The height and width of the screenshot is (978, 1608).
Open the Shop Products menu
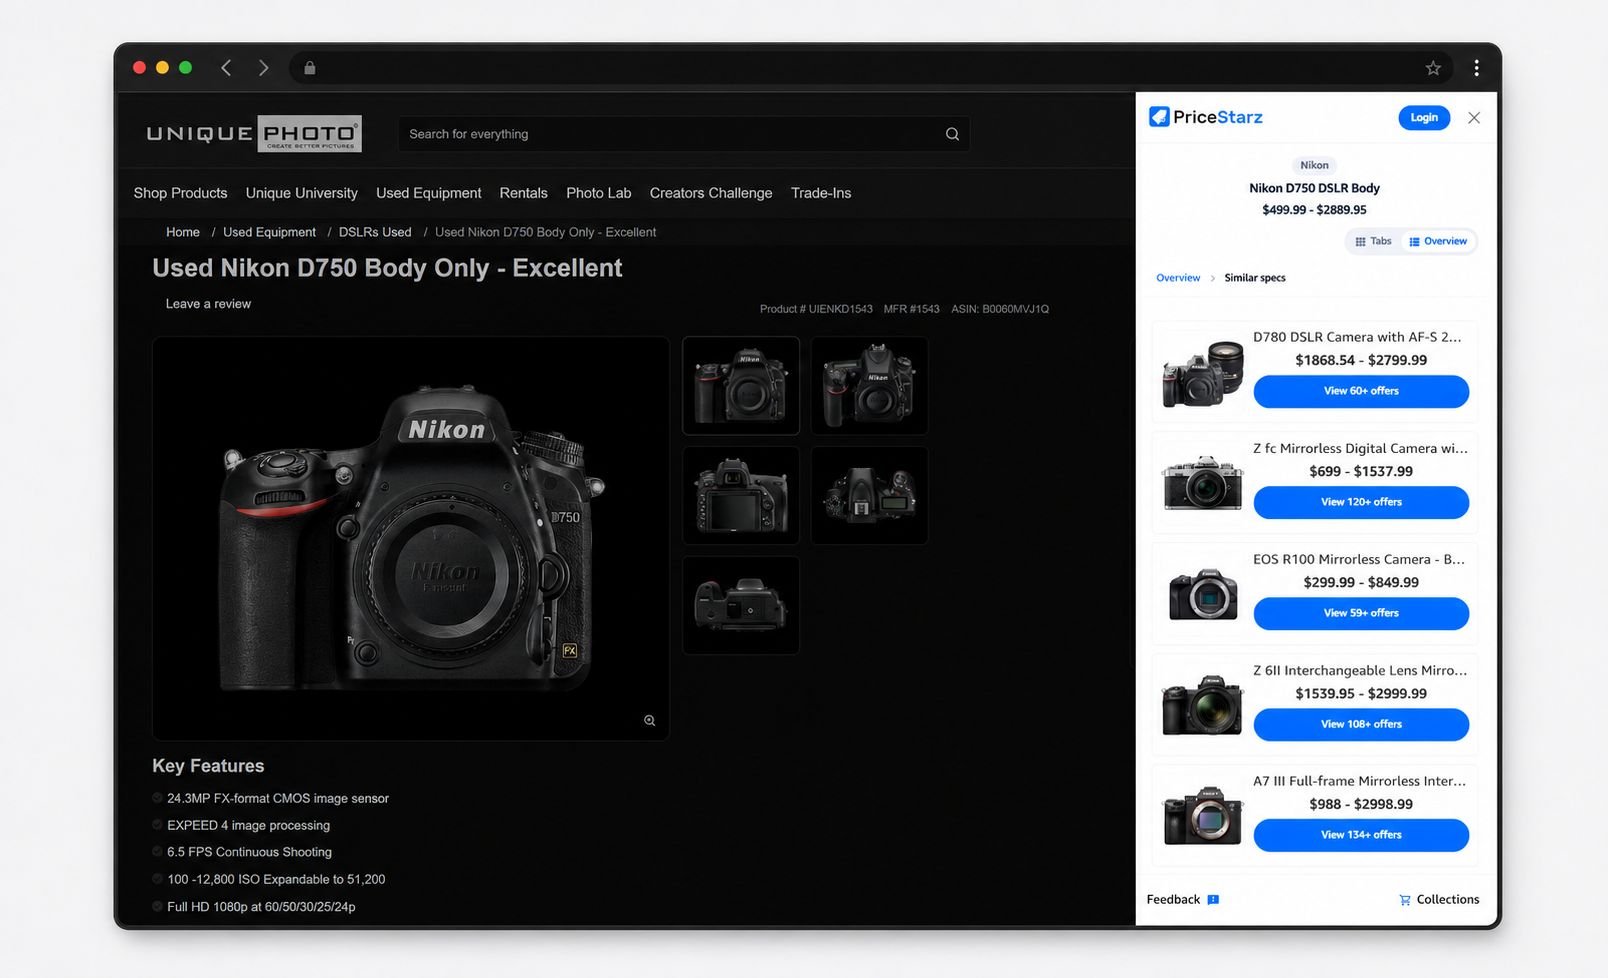pyautogui.click(x=181, y=193)
